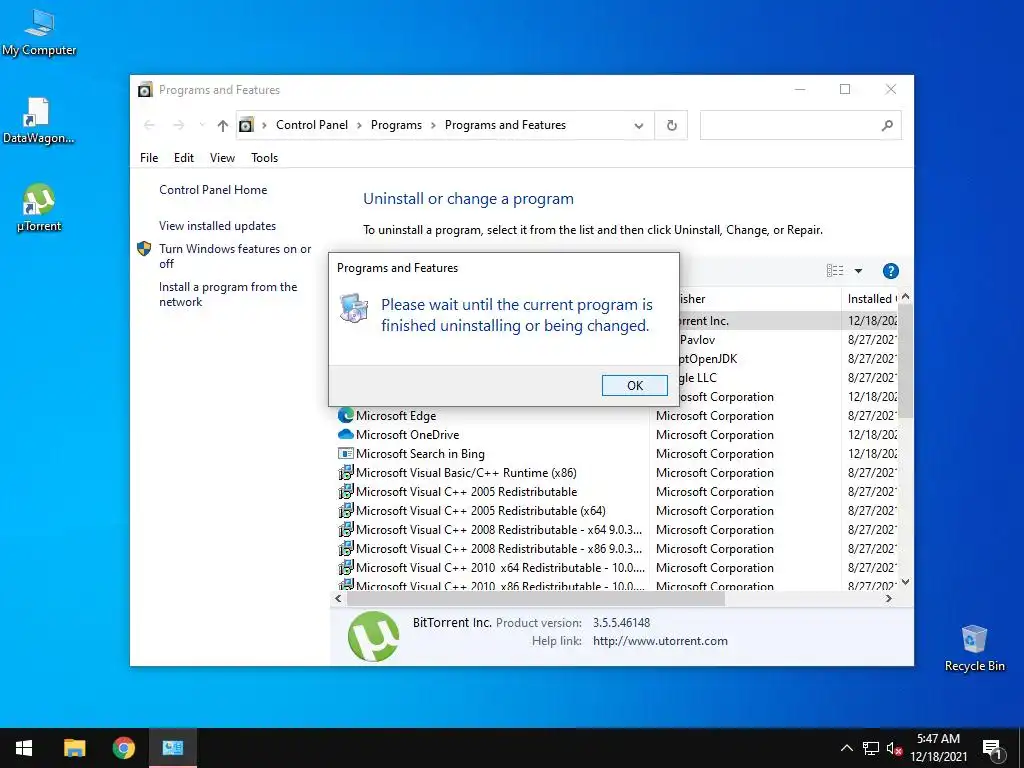1024x768 pixels.
Task: Go to Control Panel Home
Action: tap(213, 190)
